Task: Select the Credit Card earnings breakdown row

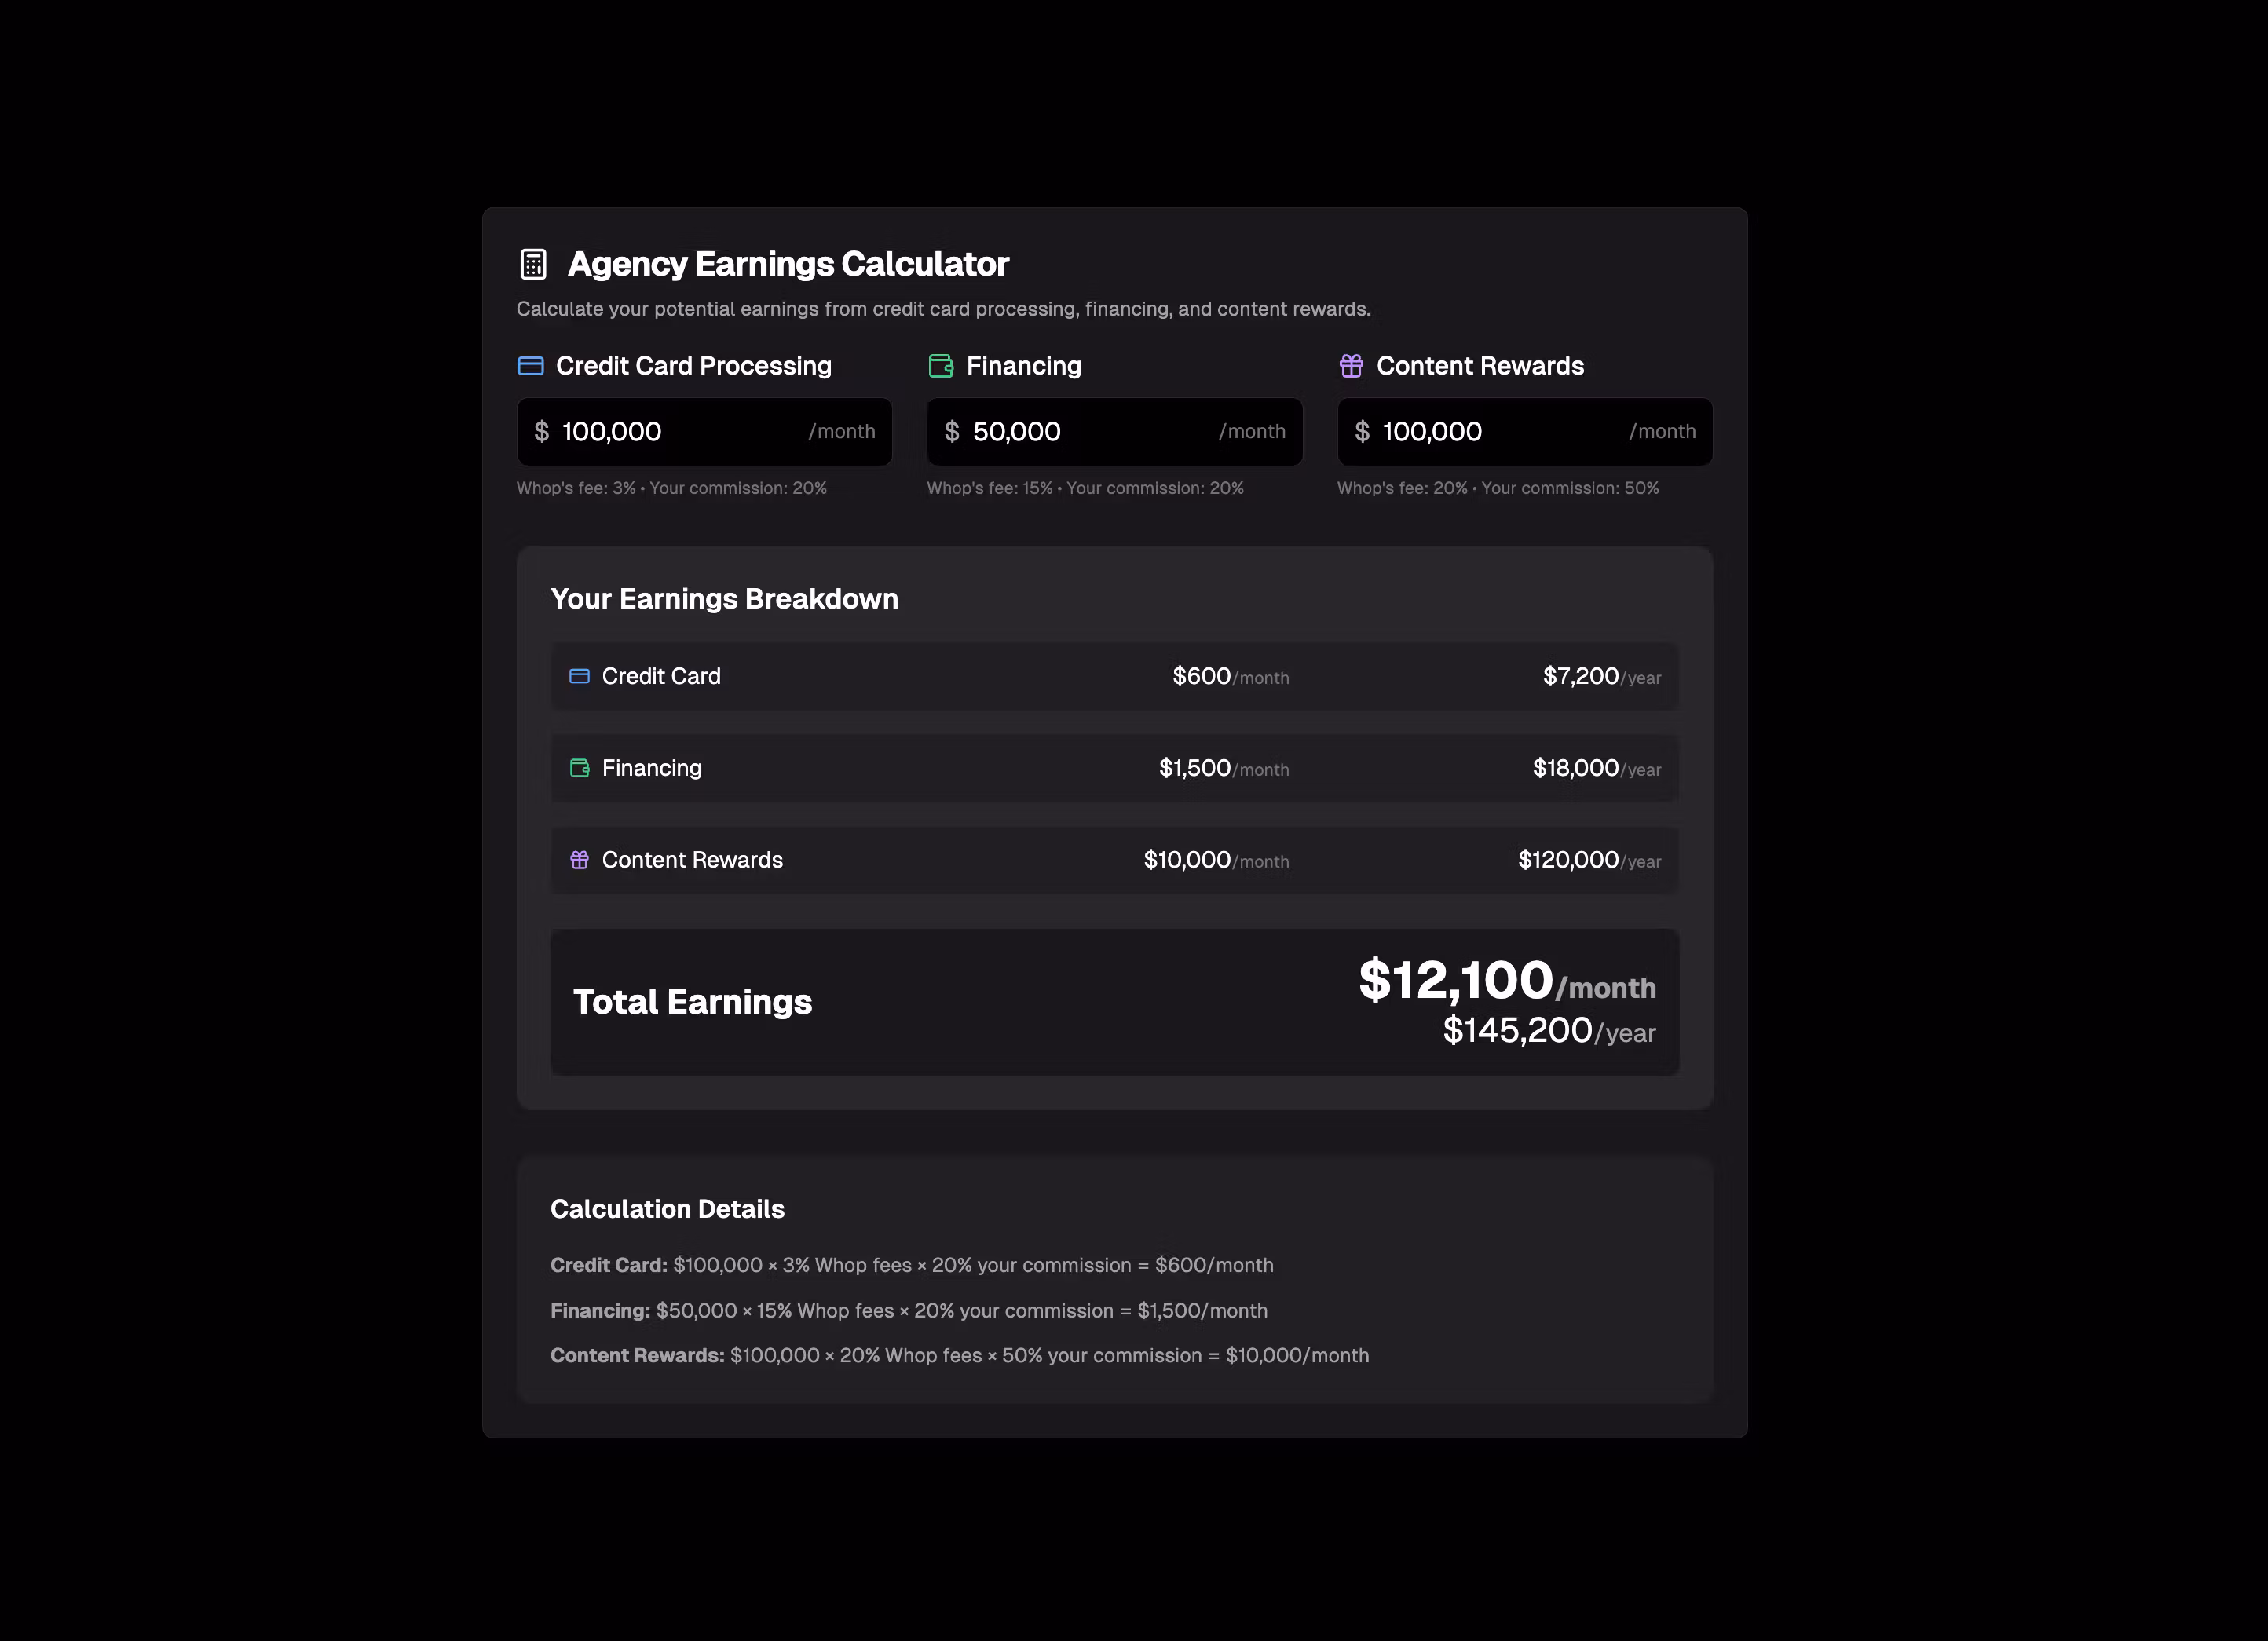Action: coord(1114,677)
